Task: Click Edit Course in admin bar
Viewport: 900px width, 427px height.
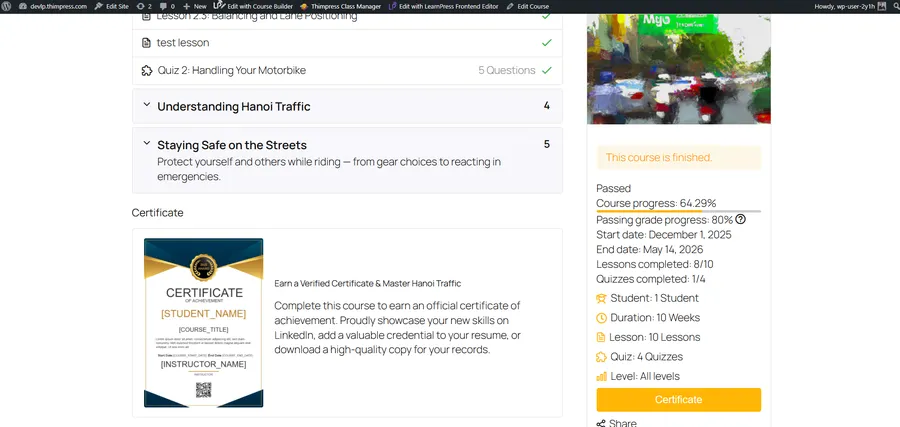Action: (x=528, y=6)
